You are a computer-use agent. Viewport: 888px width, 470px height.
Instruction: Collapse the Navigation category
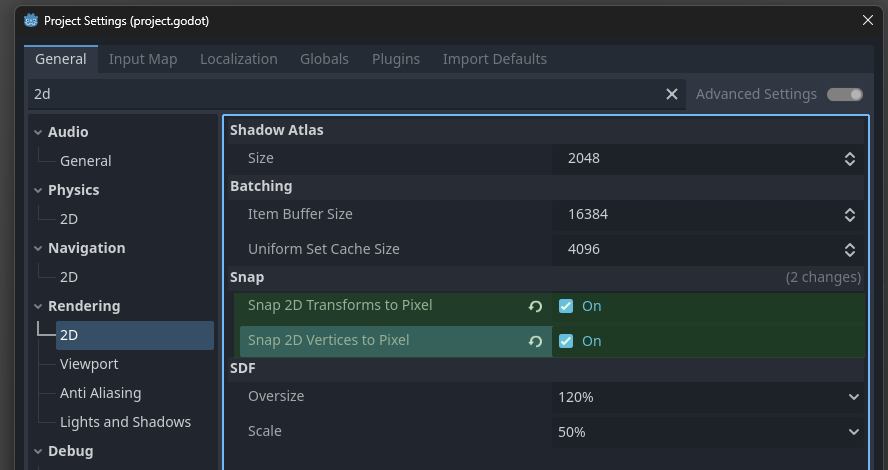coord(38,249)
